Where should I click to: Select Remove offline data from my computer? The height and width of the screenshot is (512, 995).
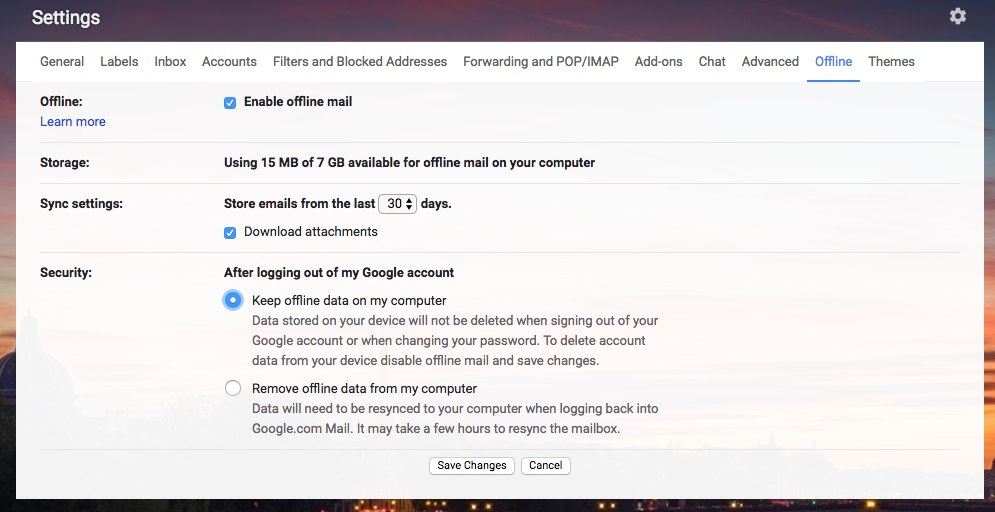233,388
